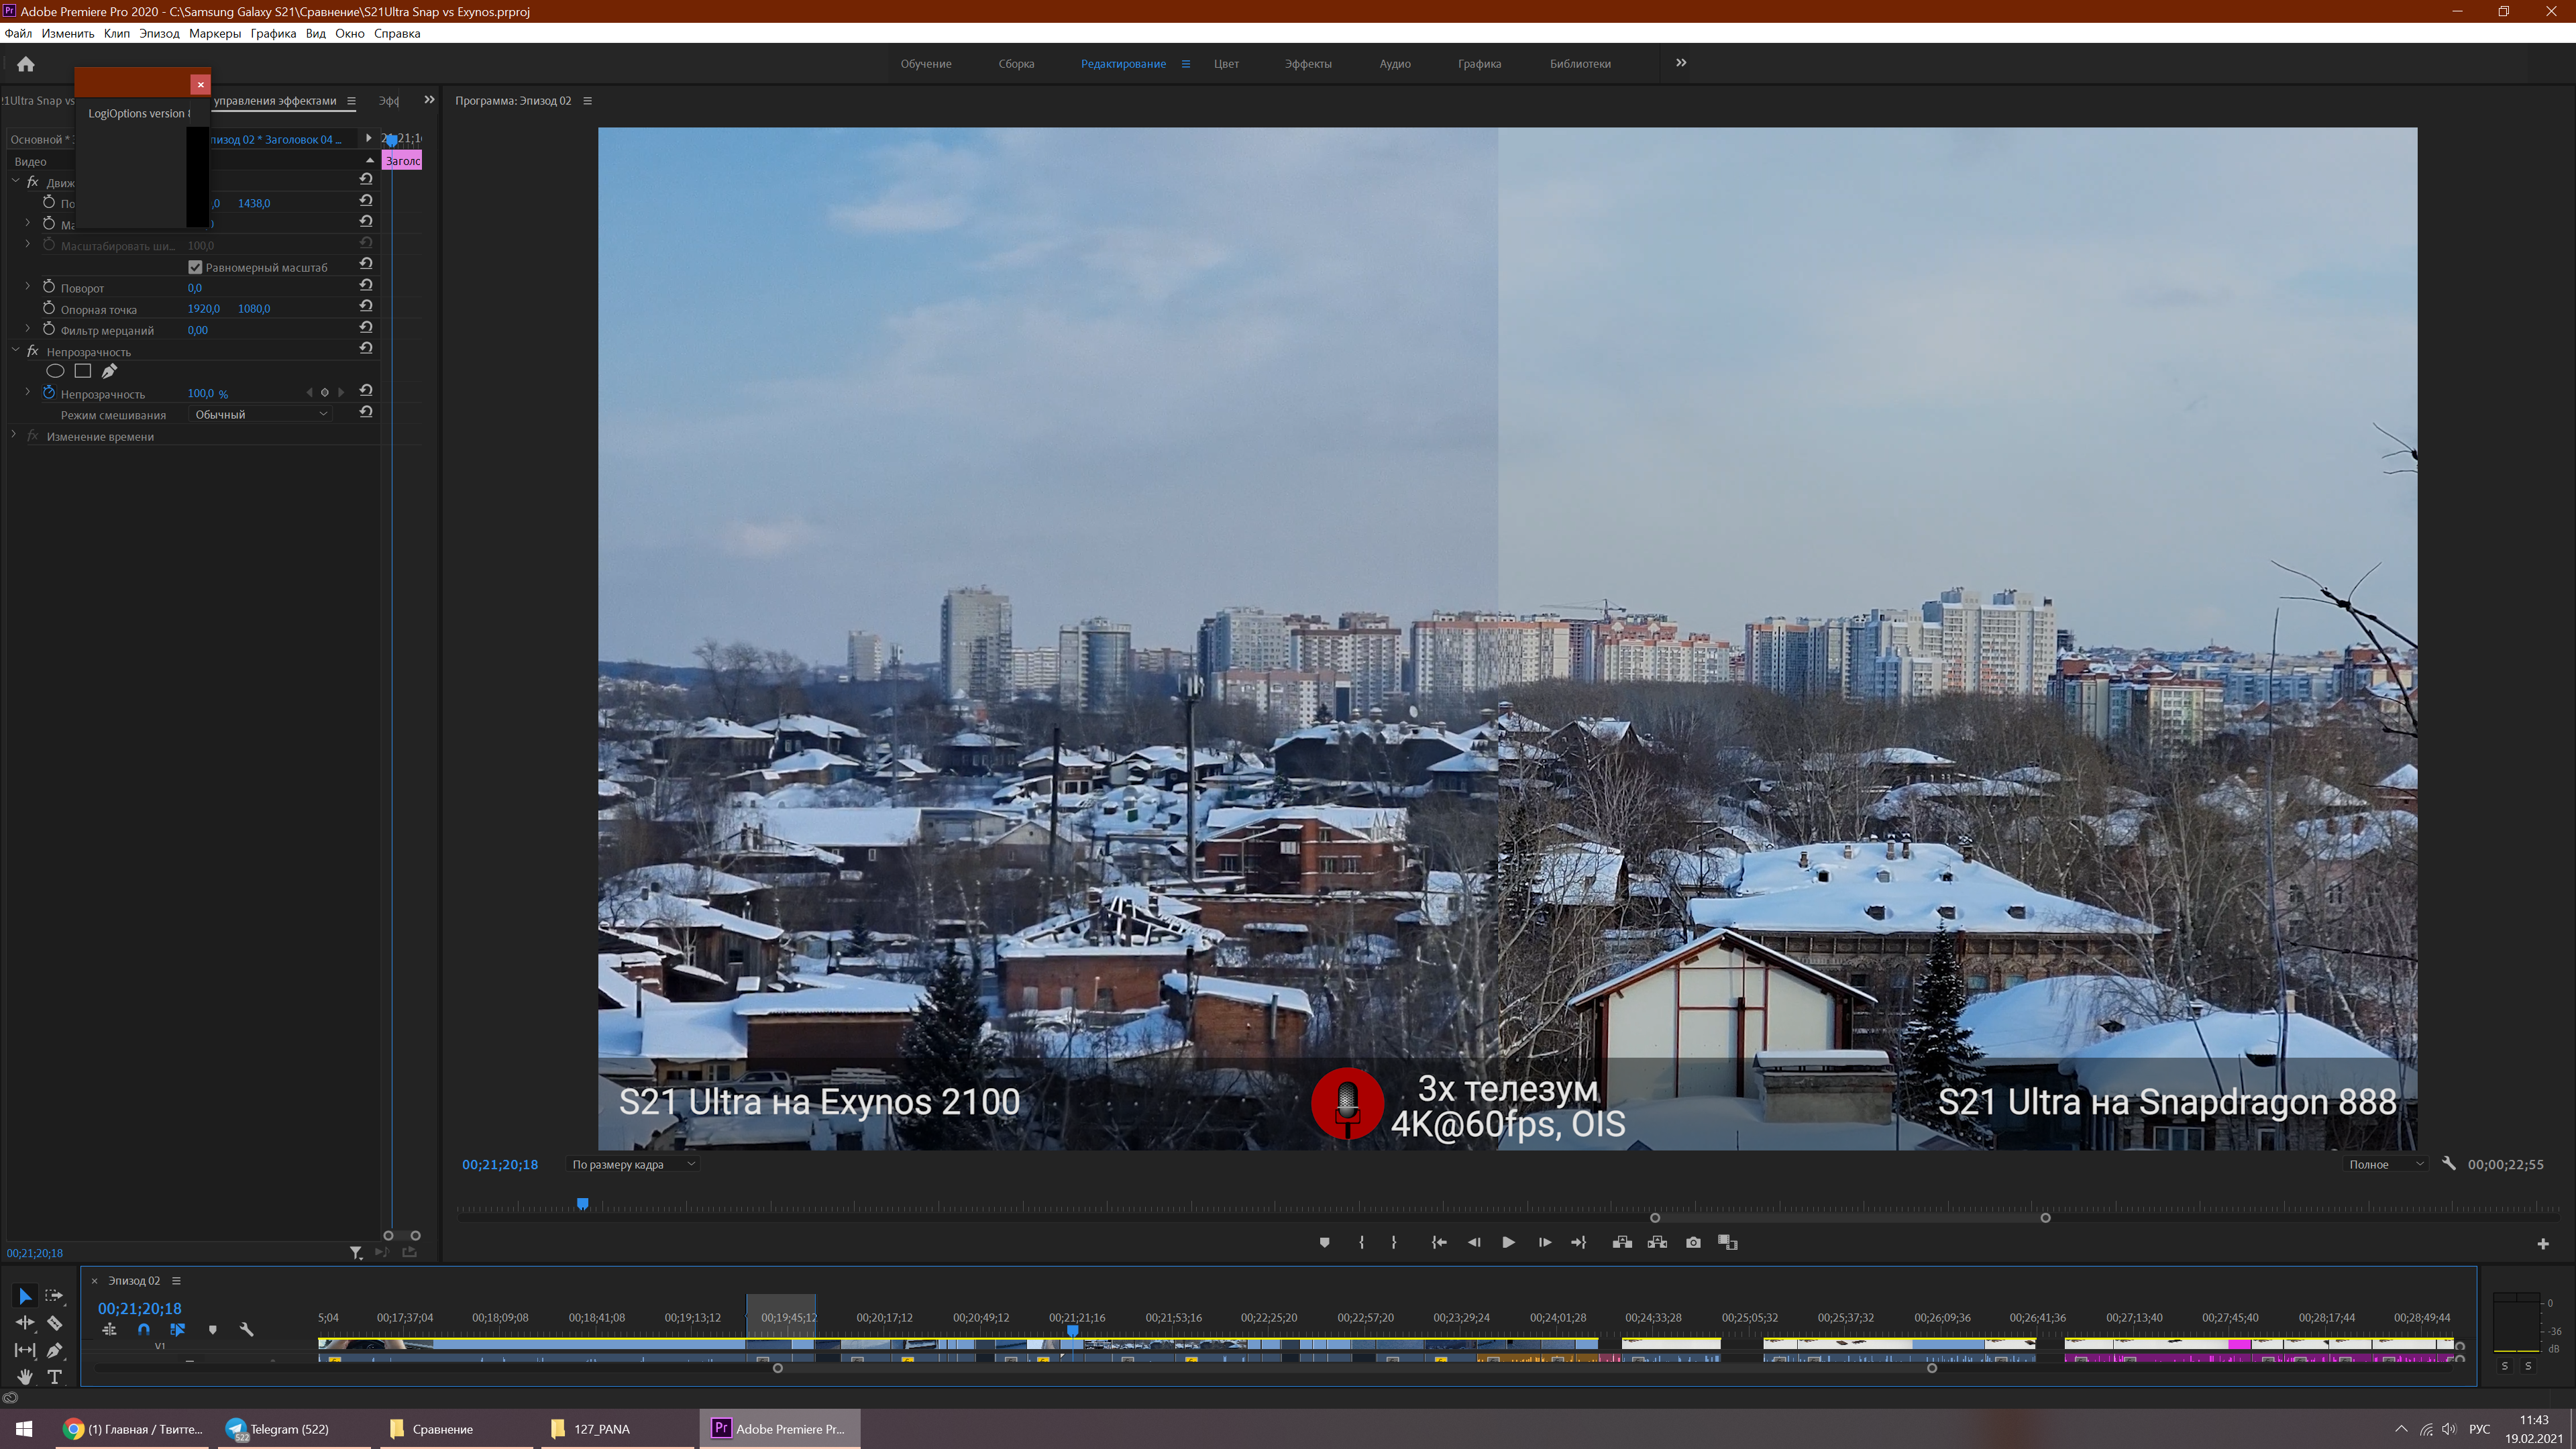Toggle Snap in timeline magnet icon
Viewport: 2576px width, 1449px height.
coord(144,1330)
